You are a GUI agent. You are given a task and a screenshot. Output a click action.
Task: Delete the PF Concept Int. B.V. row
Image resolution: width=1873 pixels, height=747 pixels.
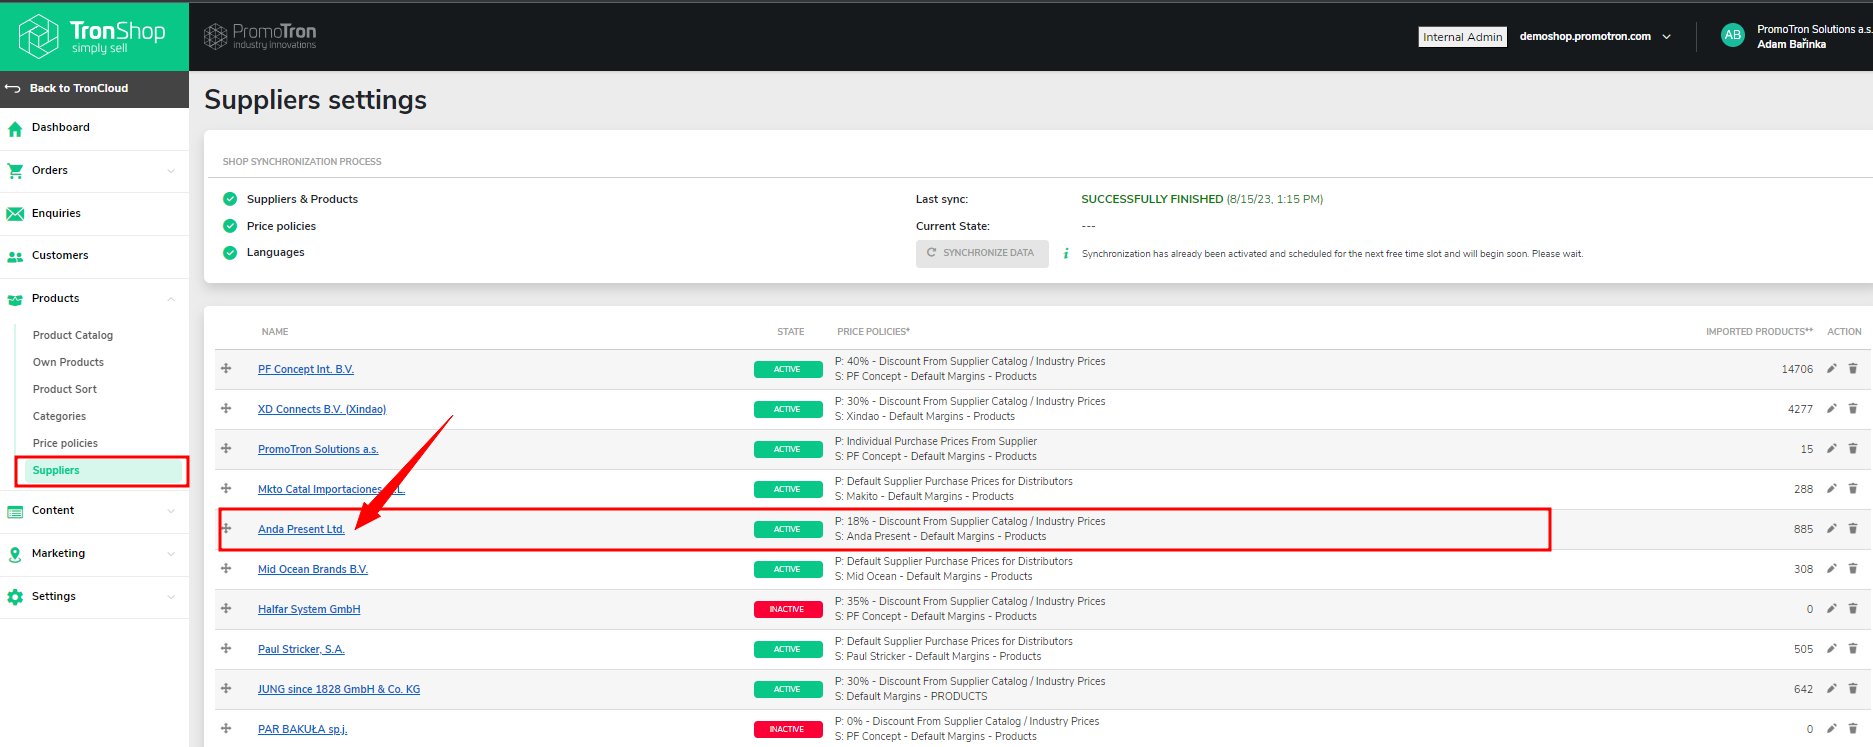click(1853, 369)
